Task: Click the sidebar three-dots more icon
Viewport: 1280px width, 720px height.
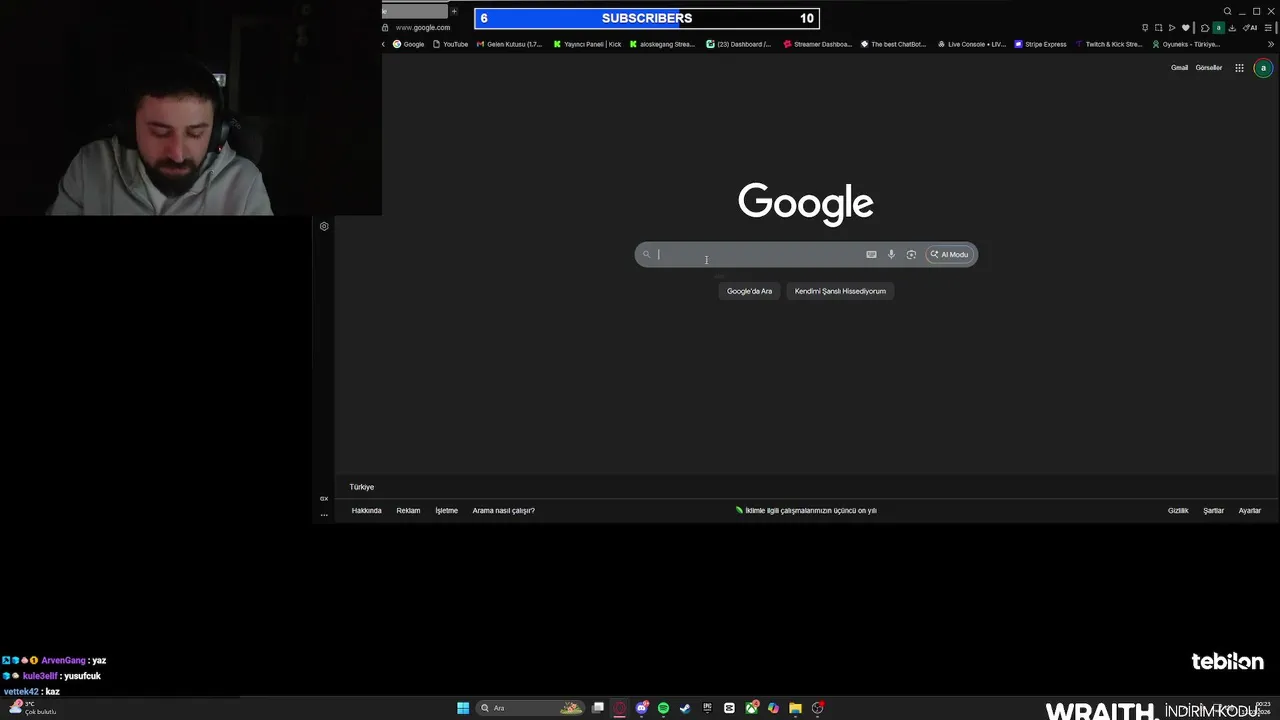Action: (x=324, y=515)
